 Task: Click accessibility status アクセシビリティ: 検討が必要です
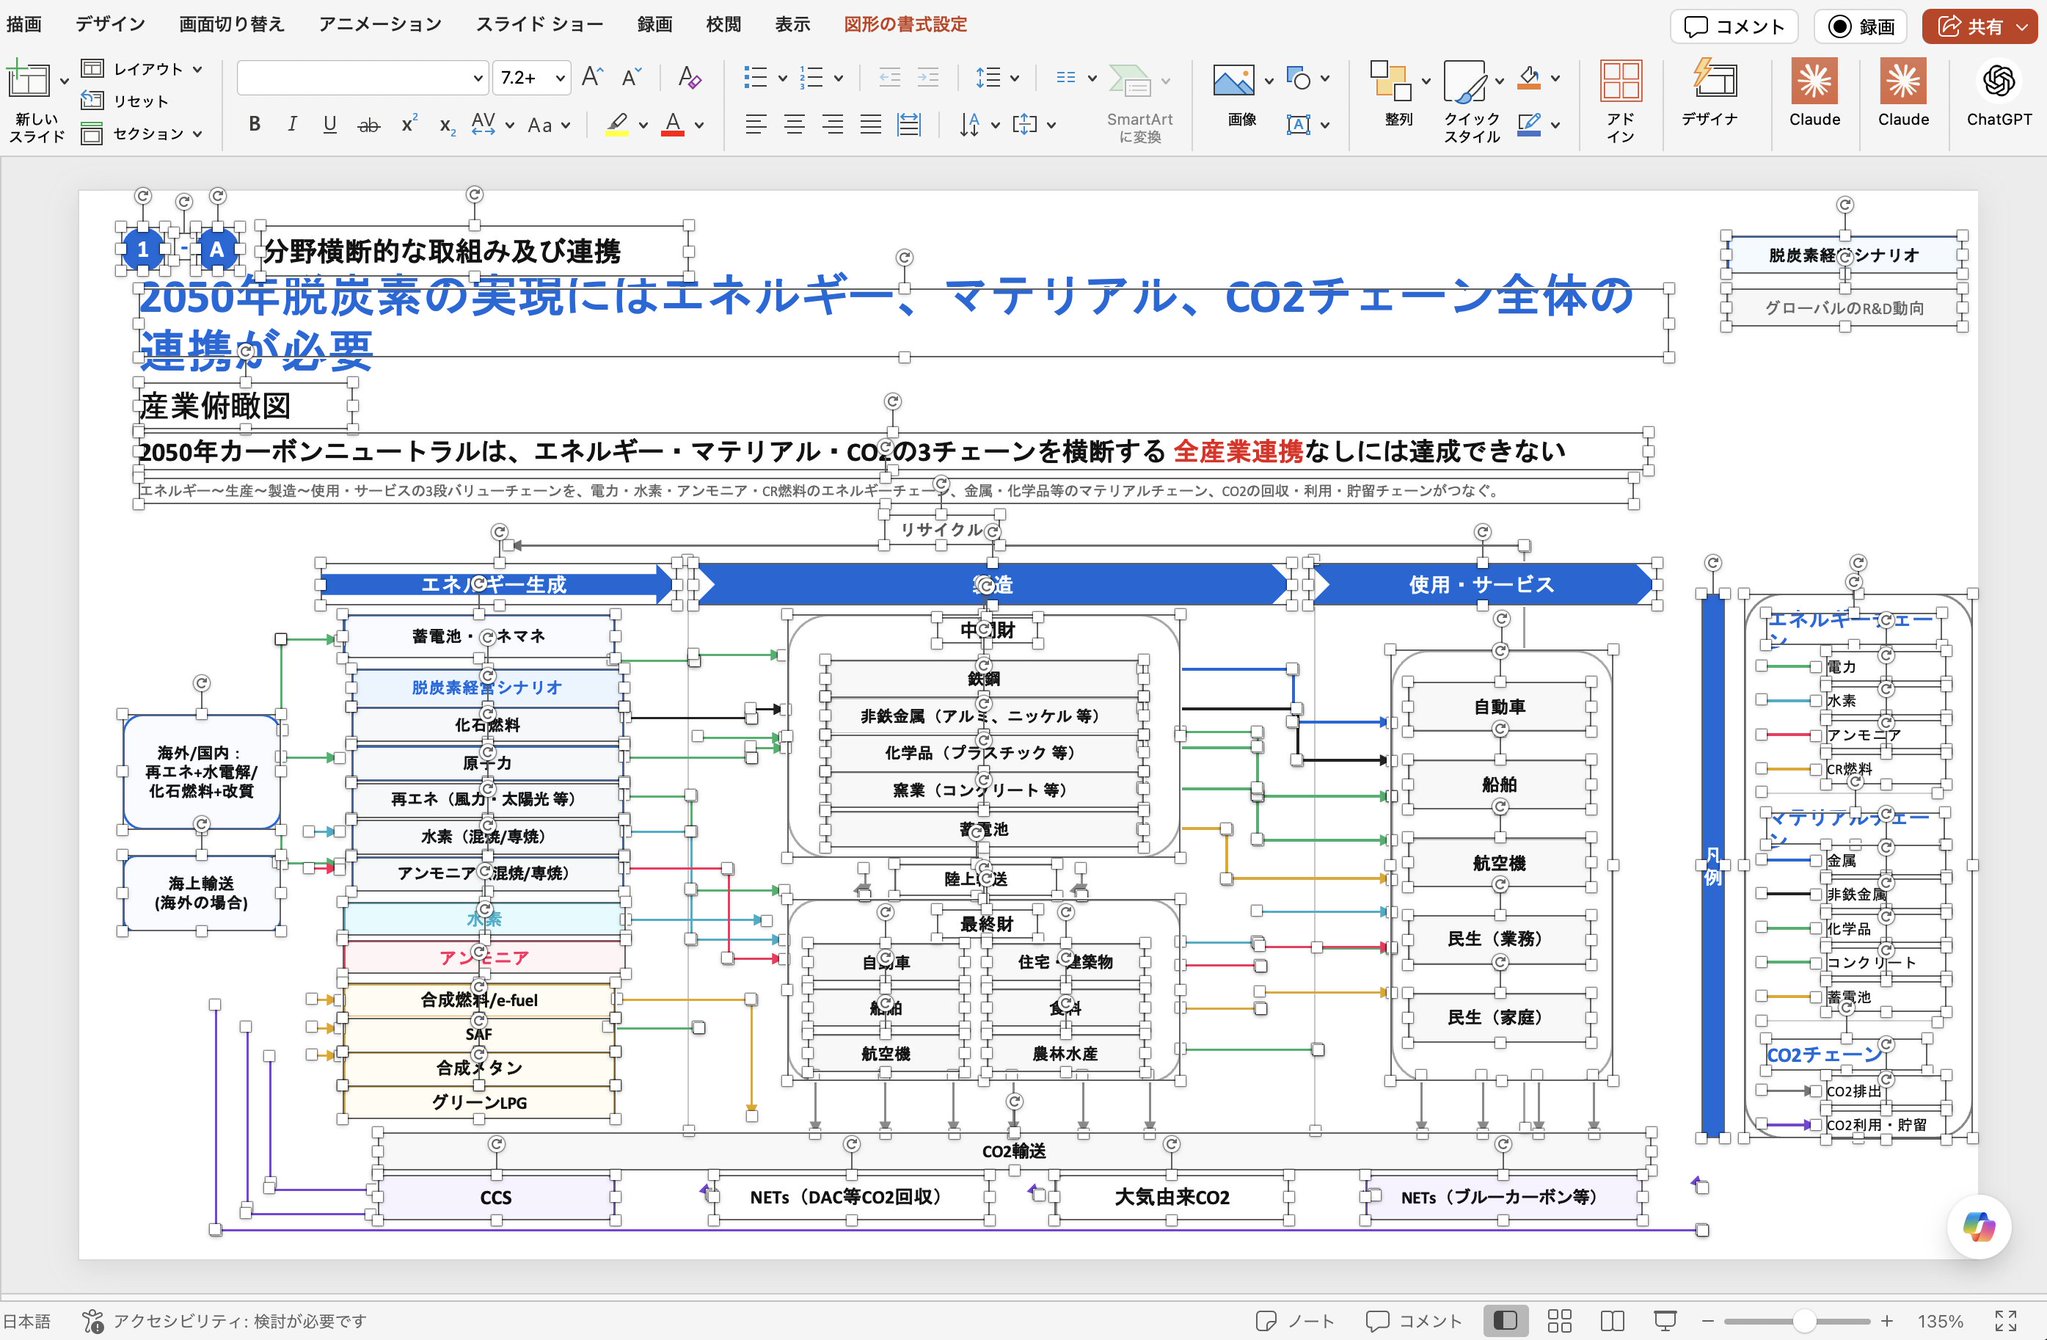pyautogui.click(x=224, y=1321)
